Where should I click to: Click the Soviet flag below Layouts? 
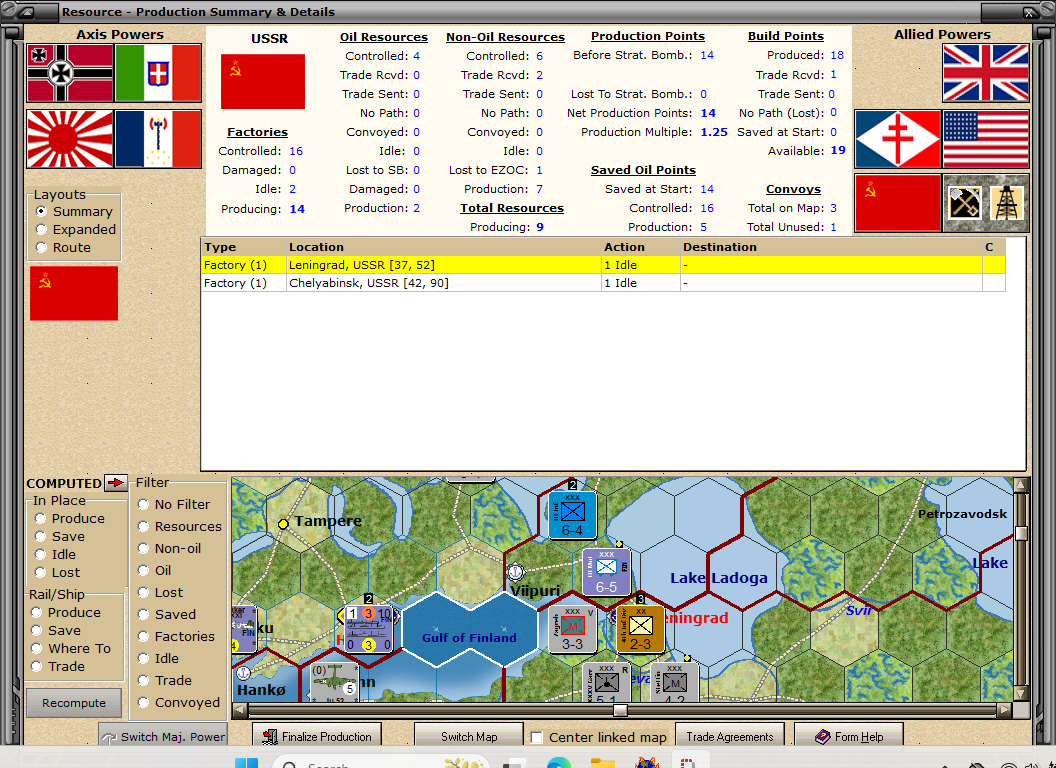tap(73, 293)
